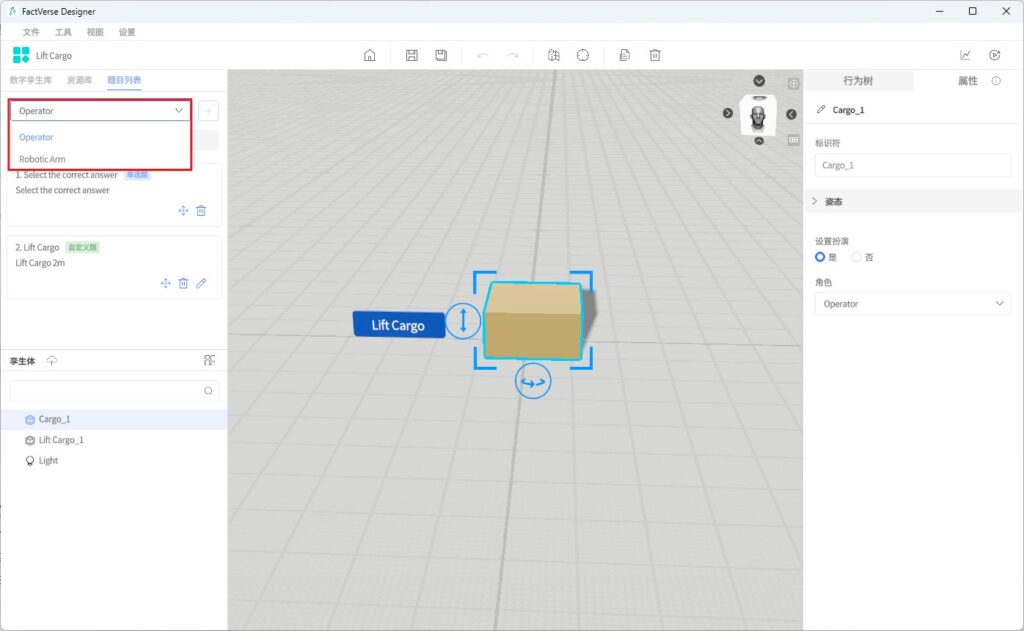Click the trash icon in the top toolbar
The image size is (1024, 631).
pos(655,55)
